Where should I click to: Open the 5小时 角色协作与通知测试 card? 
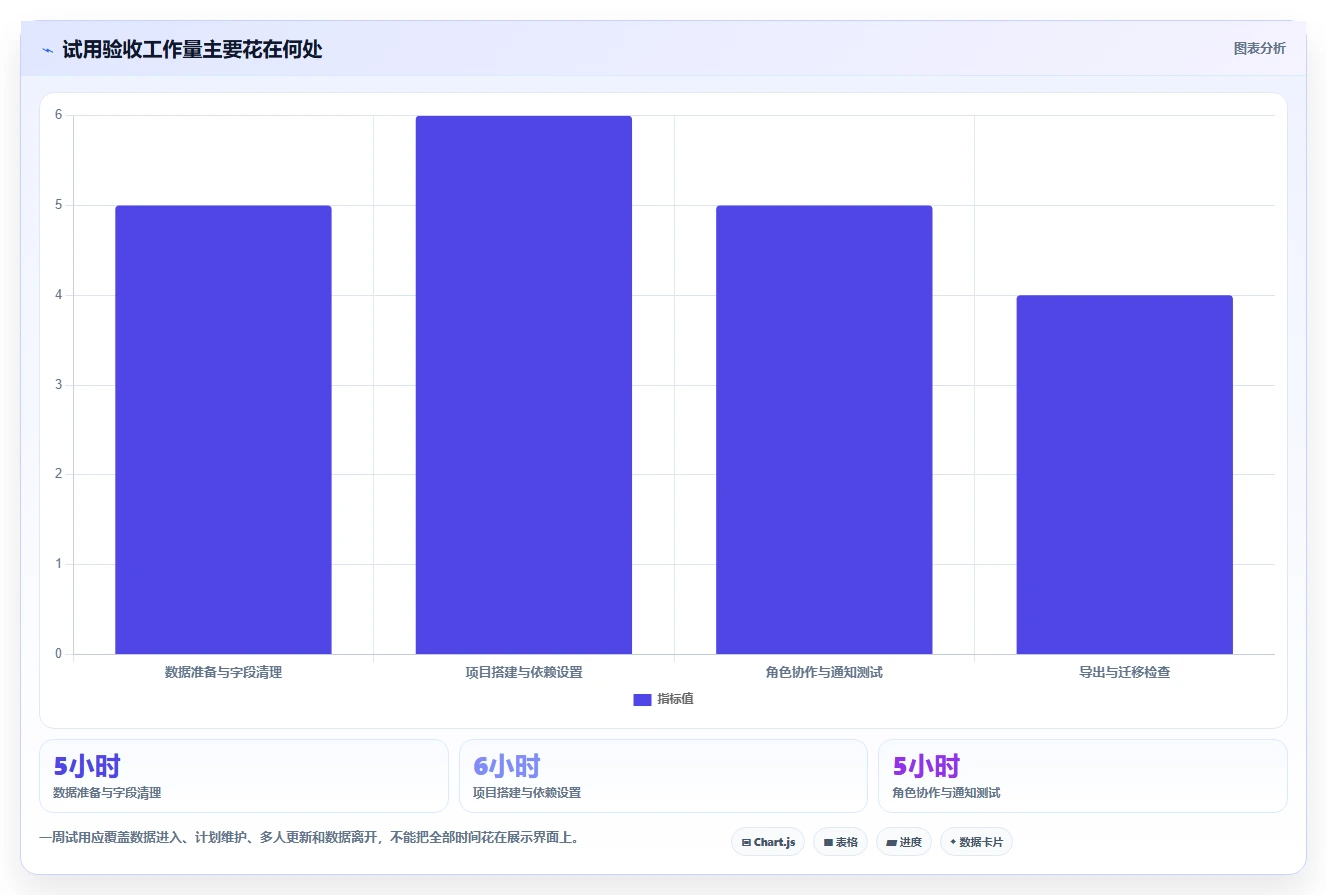coord(1083,776)
